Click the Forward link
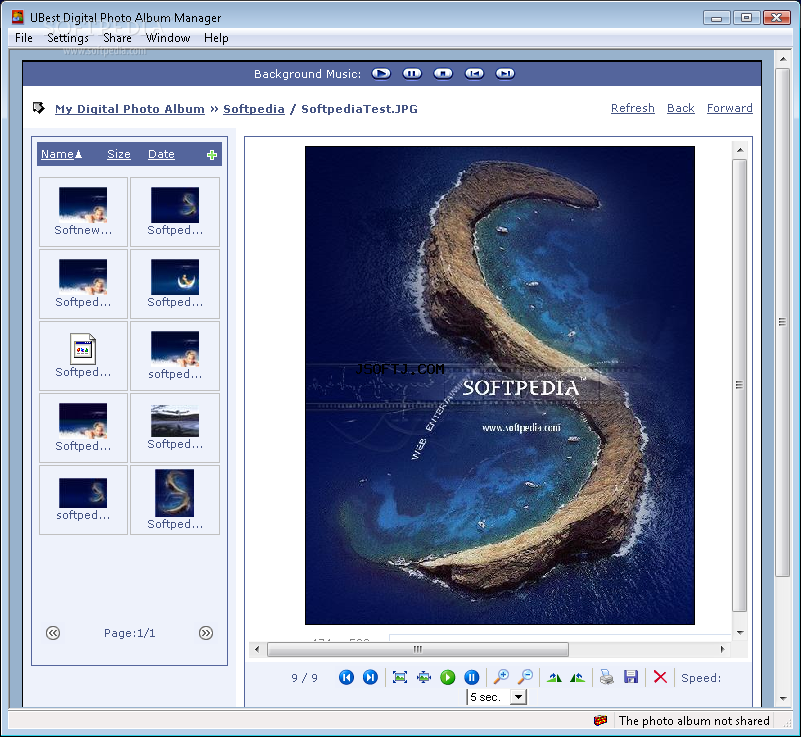 [729, 108]
